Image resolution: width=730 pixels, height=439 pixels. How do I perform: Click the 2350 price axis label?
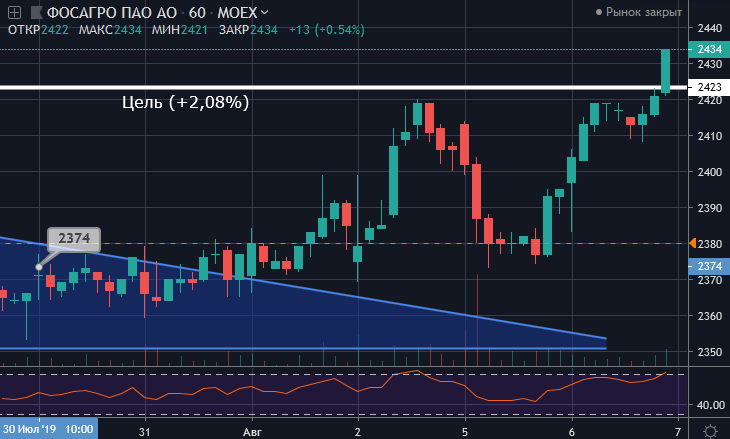[710, 351]
